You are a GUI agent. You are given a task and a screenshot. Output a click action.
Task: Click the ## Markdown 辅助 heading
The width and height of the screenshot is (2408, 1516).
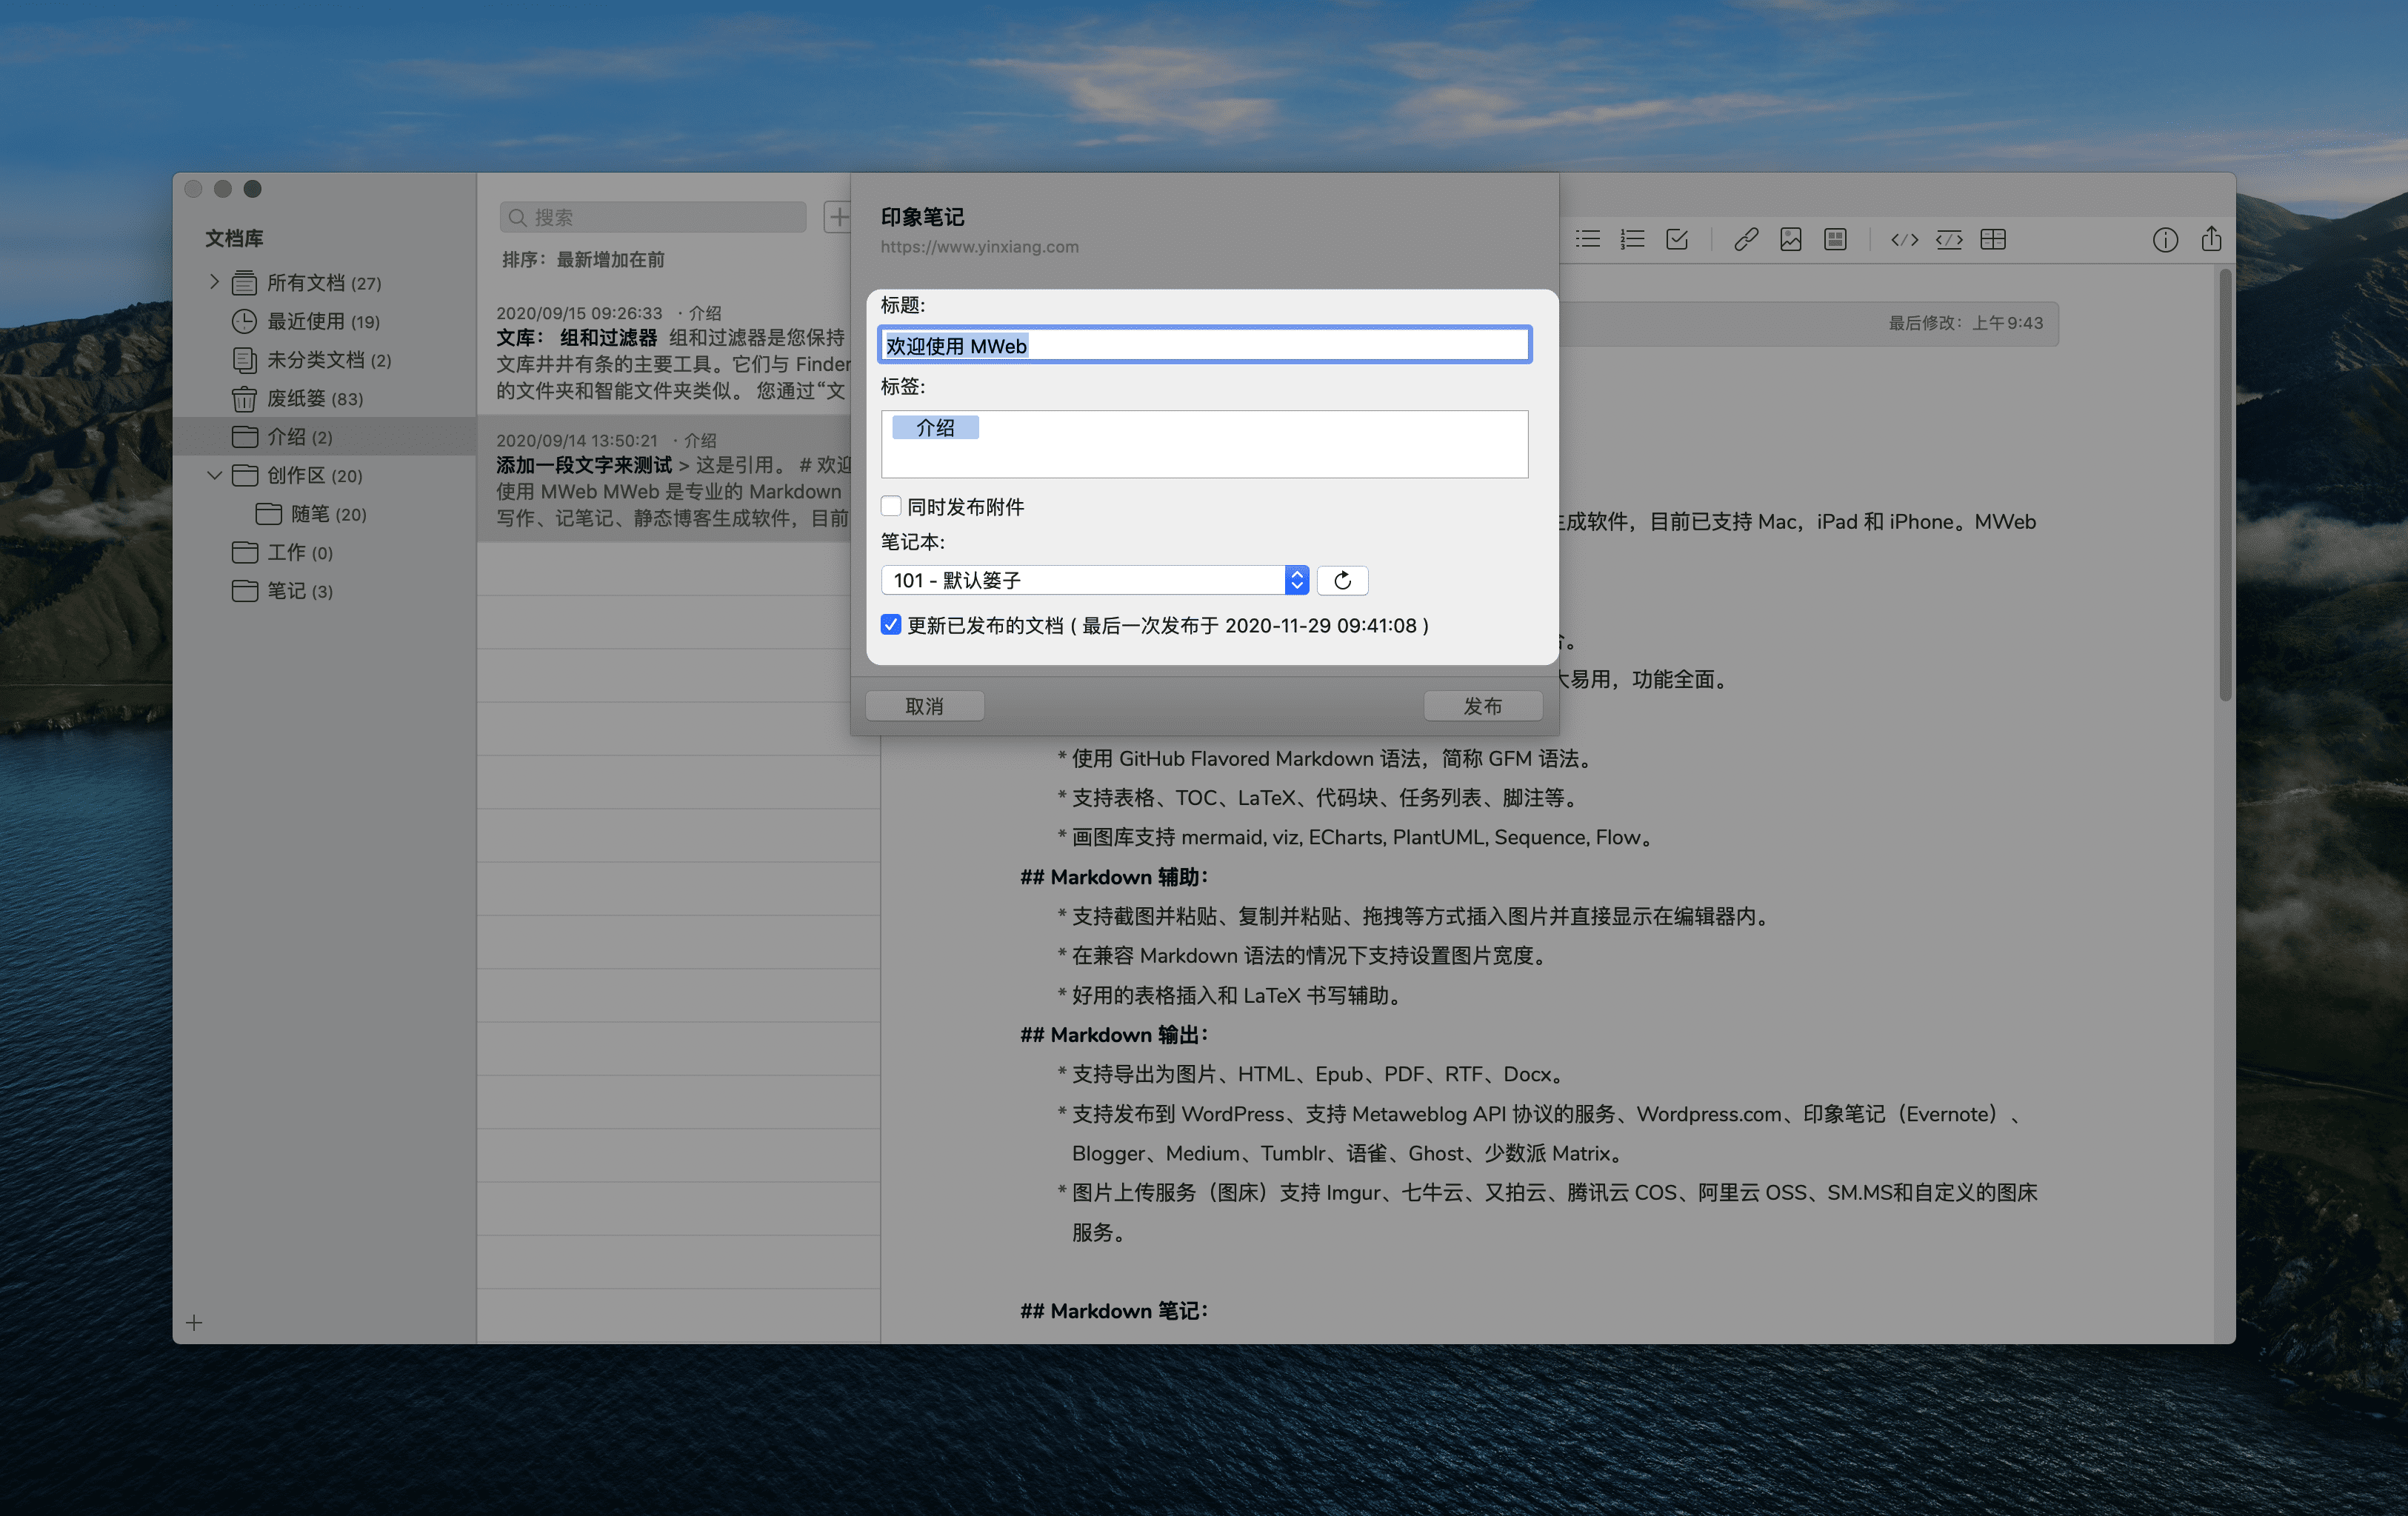point(1114,876)
